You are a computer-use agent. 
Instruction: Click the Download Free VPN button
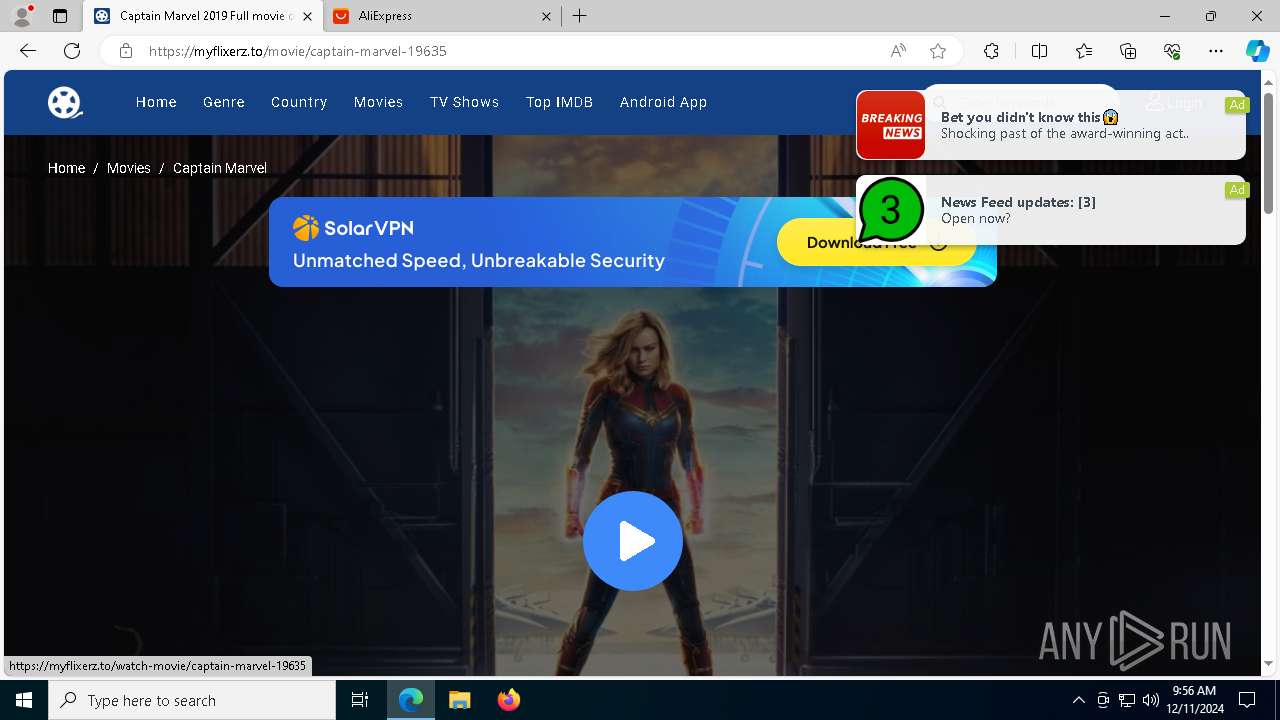point(876,242)
